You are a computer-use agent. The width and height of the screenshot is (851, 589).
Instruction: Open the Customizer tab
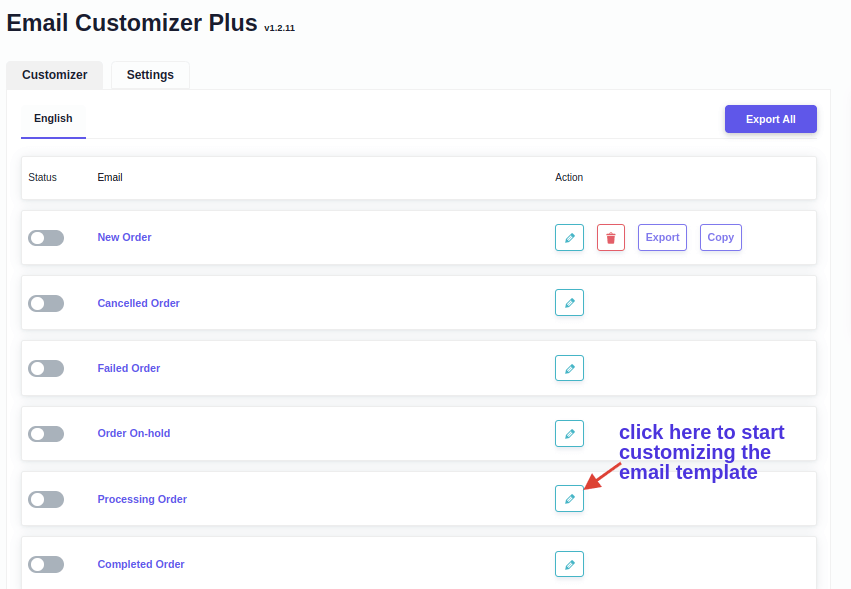point(55,75)
